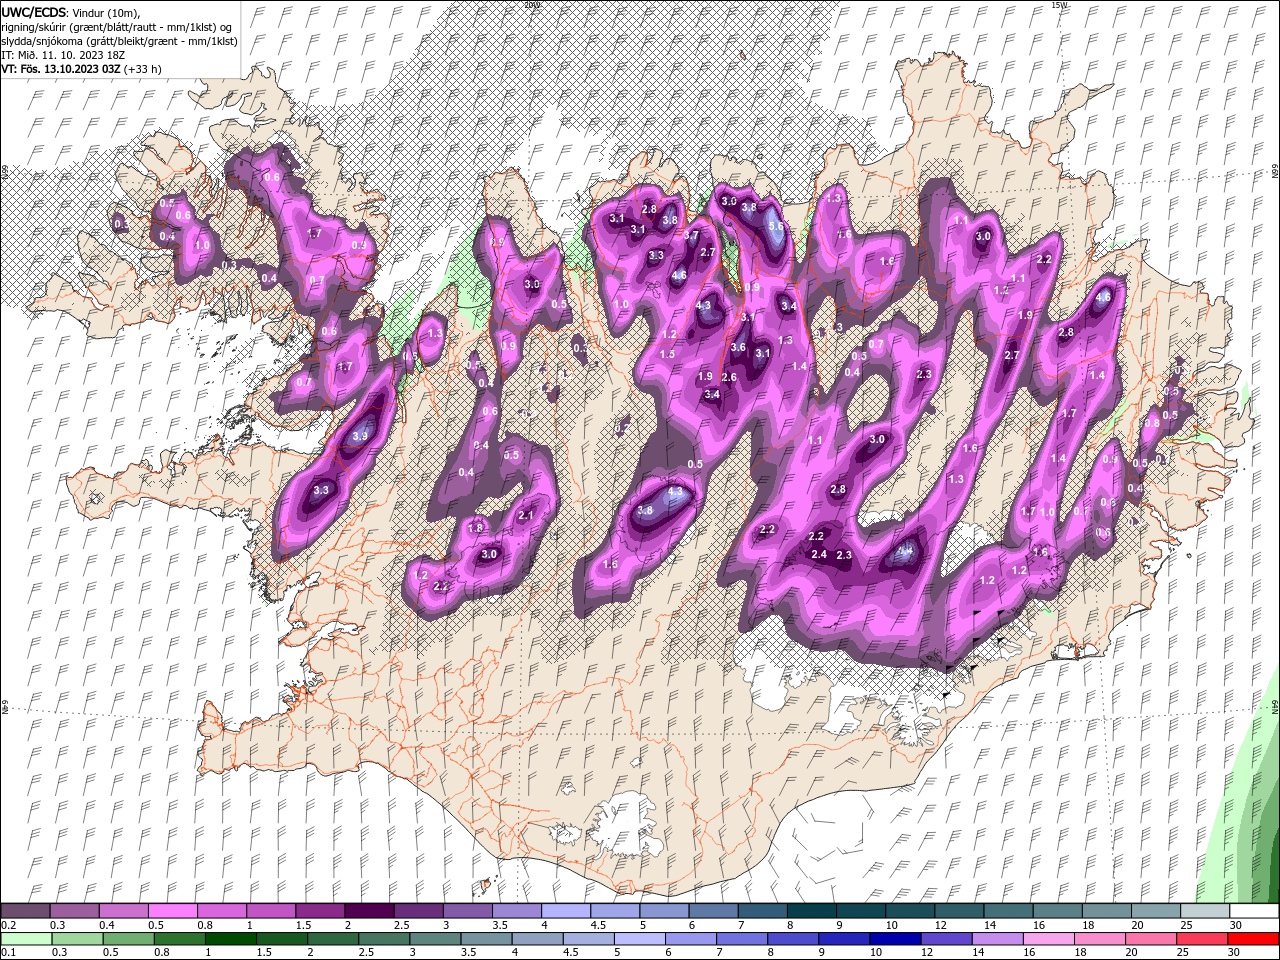The image size is (1280, 960).
Task: Click the 'Vindur (10m)' header text
Action: [107, 12]
